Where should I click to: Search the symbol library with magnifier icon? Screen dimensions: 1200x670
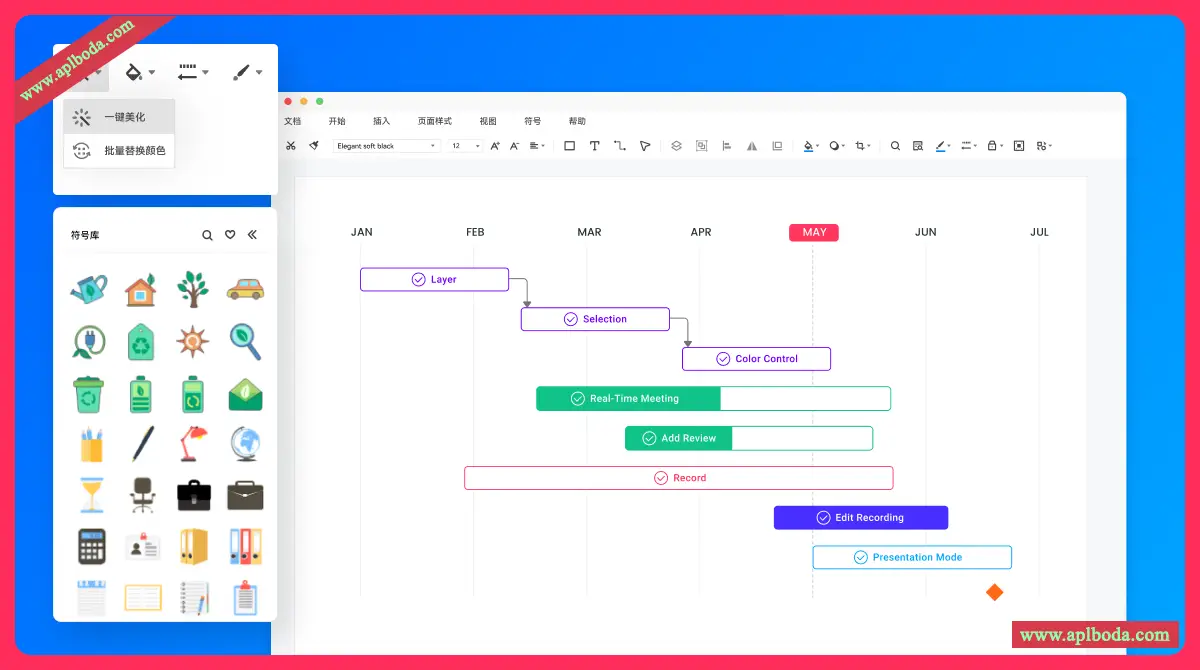[x=207, y=235]
